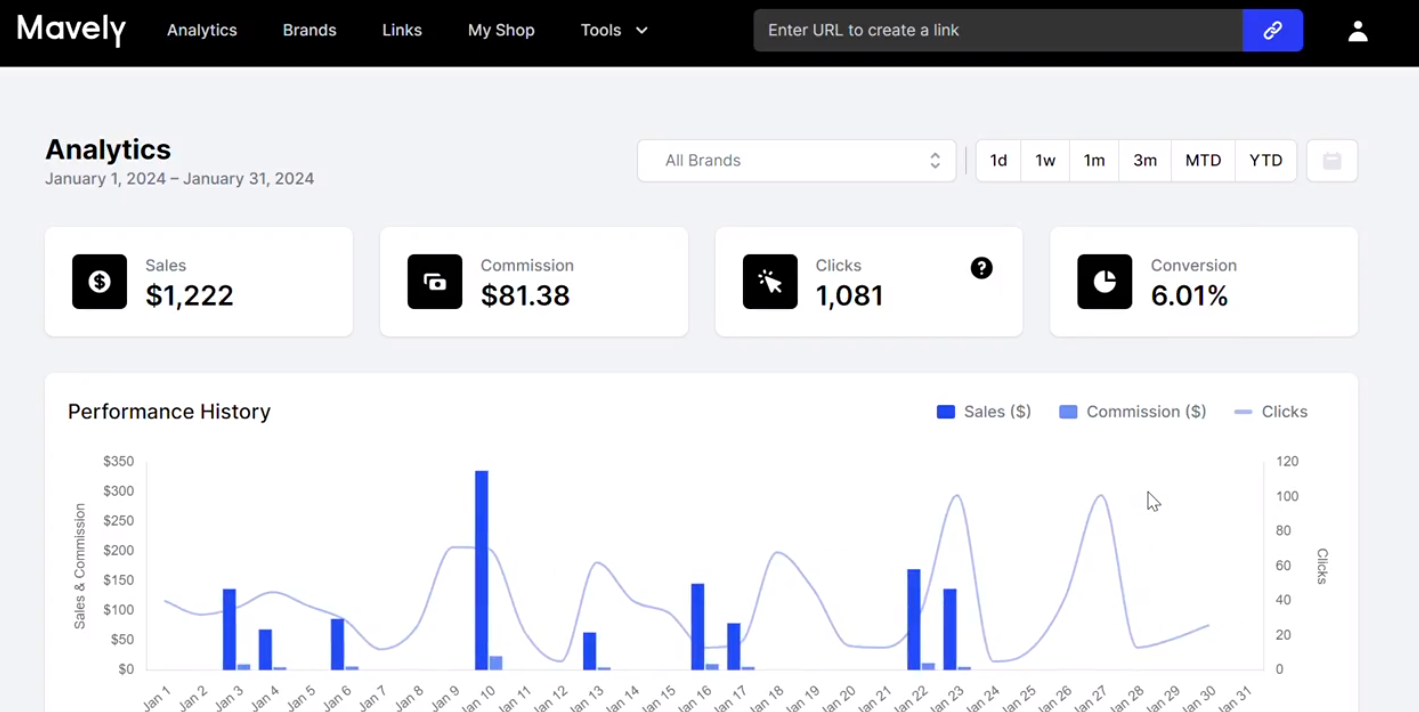The width and height of the screenshot is (1419, 712).
Task: Click the Mavely logo
Action: pos(71,30)
